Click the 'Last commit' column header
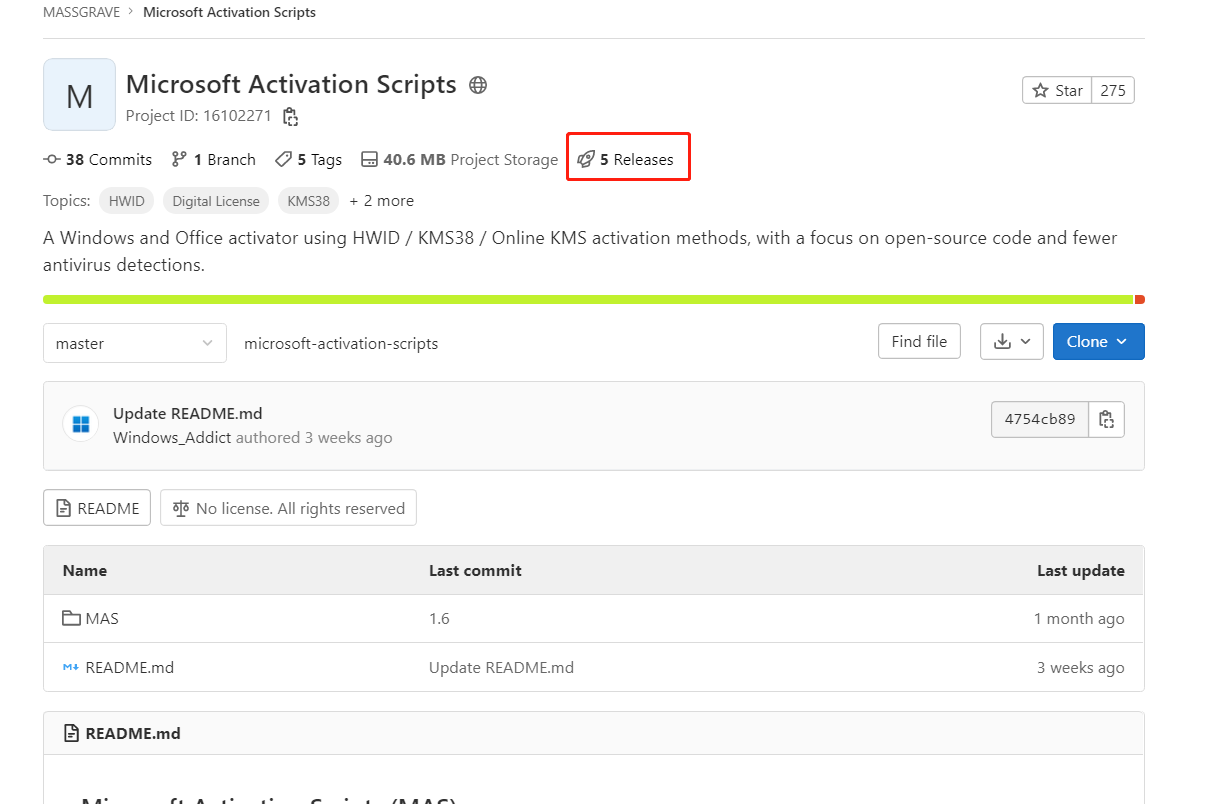This screenshot has width=1222, height=804. [475, 570]
